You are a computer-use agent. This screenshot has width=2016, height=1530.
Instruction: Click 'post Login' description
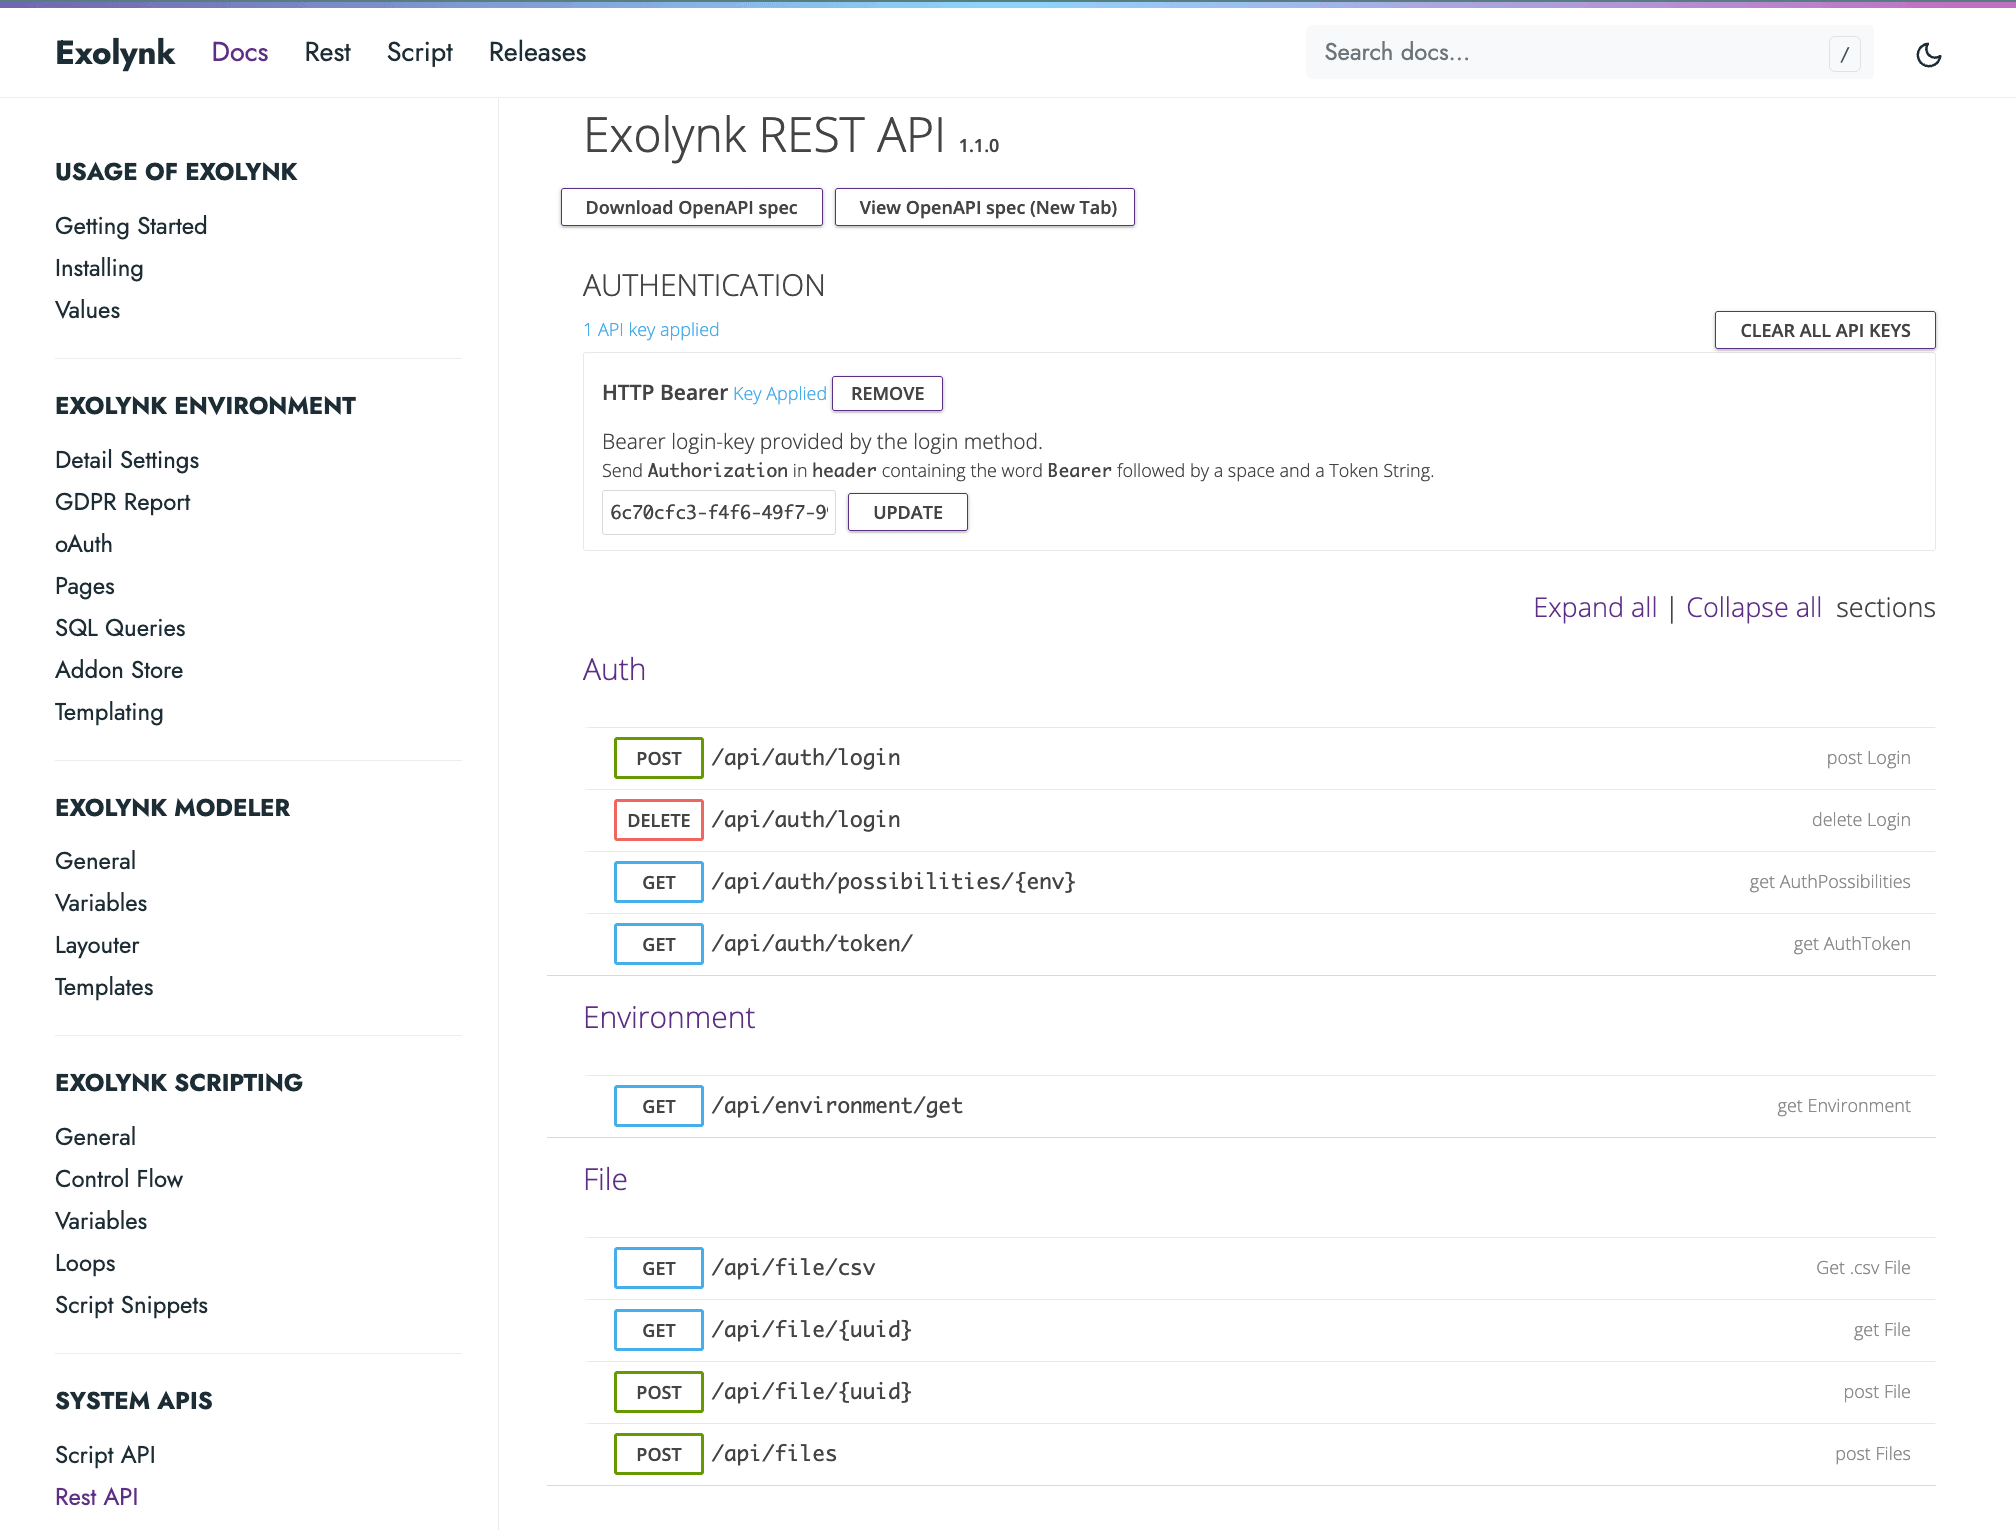pyautogui.click(x=1868, y=757)
